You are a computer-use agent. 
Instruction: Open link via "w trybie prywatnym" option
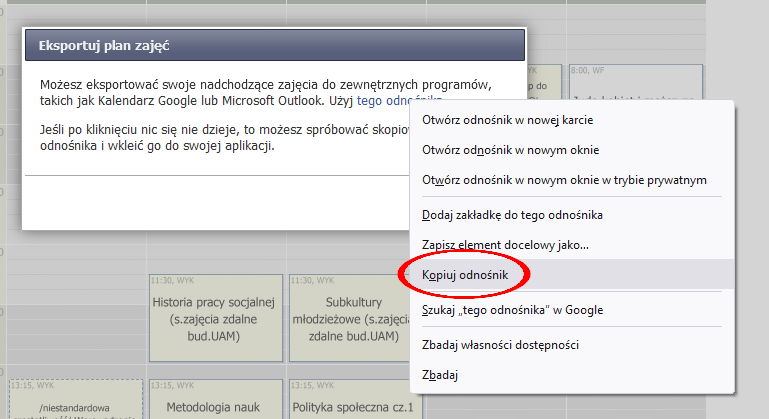[x=564, y=180]
